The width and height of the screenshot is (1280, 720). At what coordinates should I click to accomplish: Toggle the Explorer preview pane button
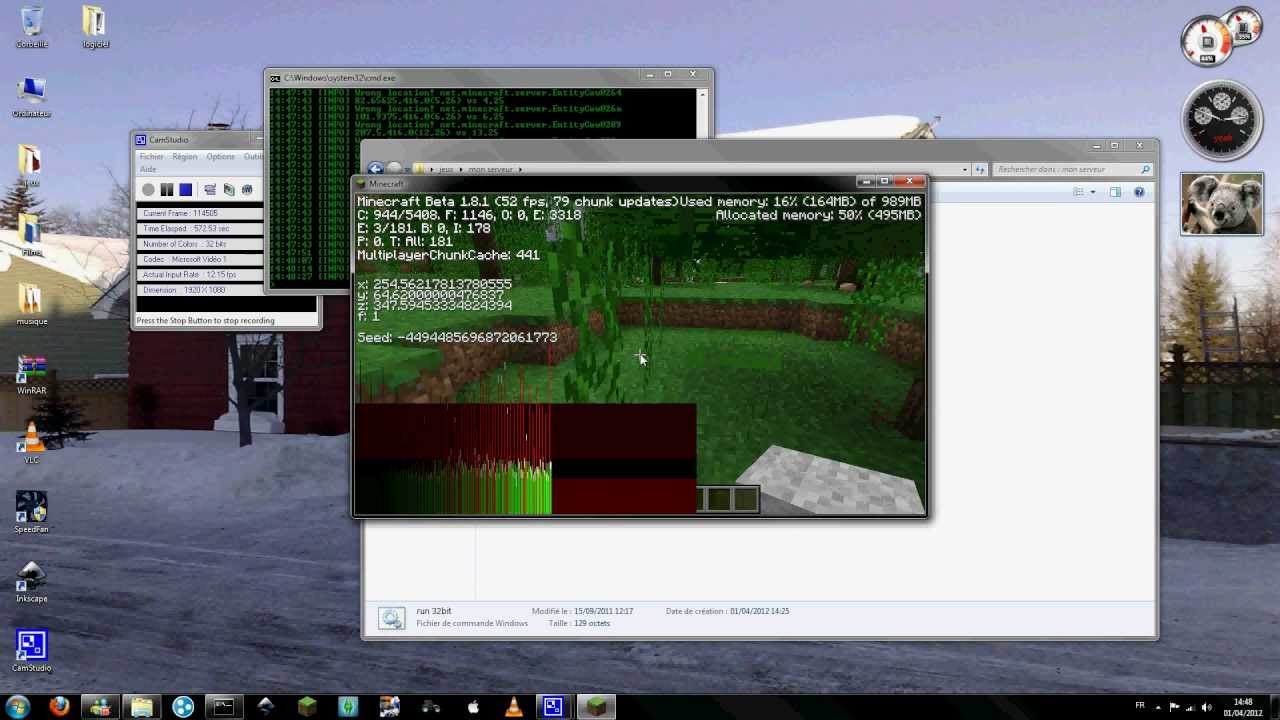[x=1115, y=192]
